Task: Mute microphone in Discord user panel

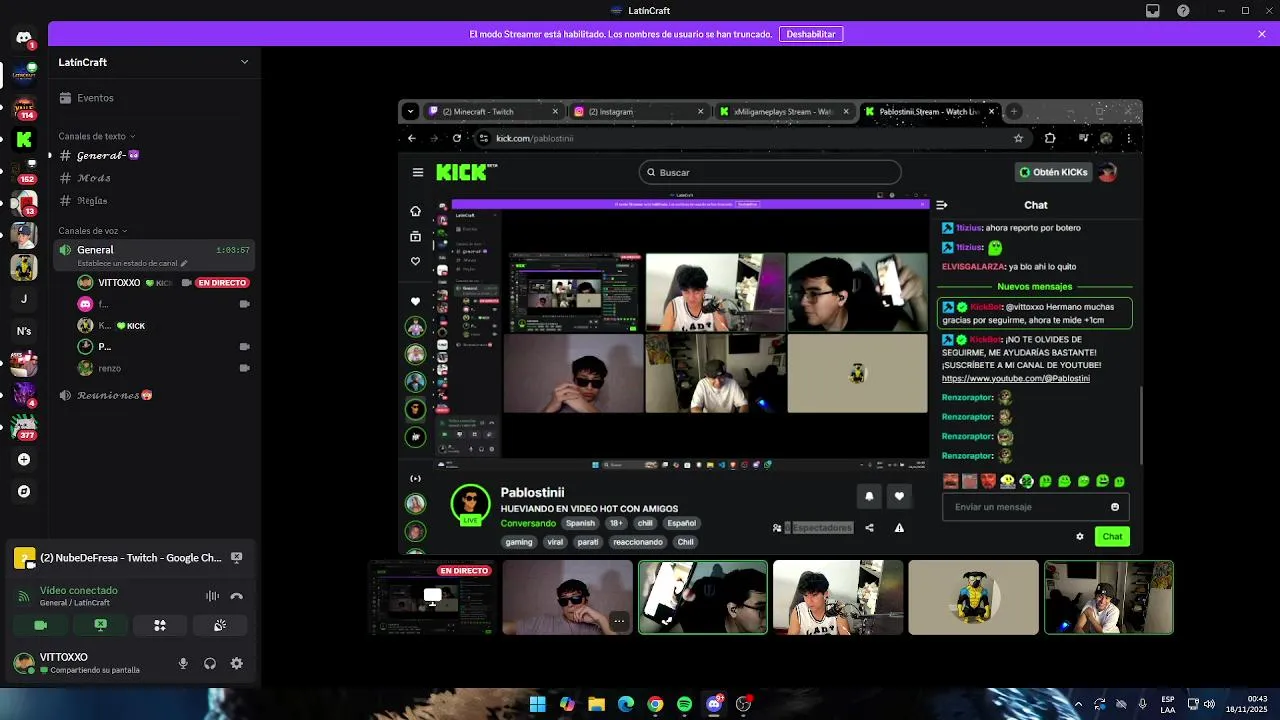Action: (x=183, y=663)
